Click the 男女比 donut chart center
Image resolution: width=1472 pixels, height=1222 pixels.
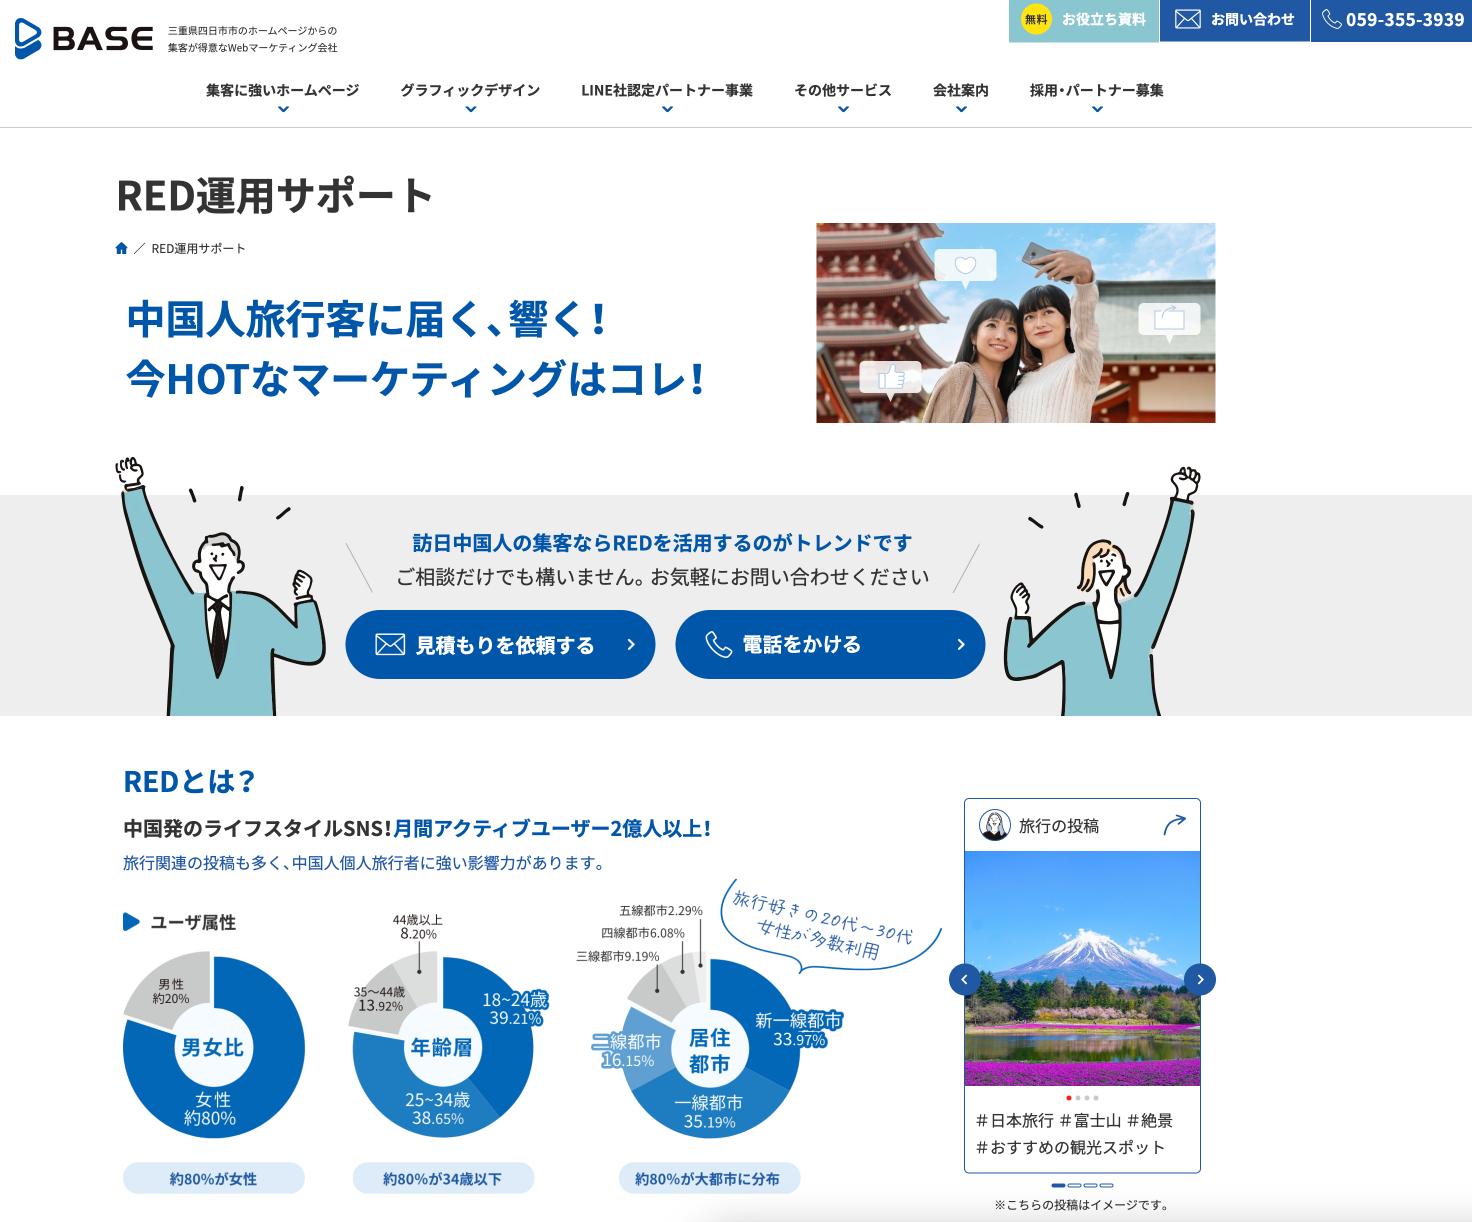(212, 1047)
